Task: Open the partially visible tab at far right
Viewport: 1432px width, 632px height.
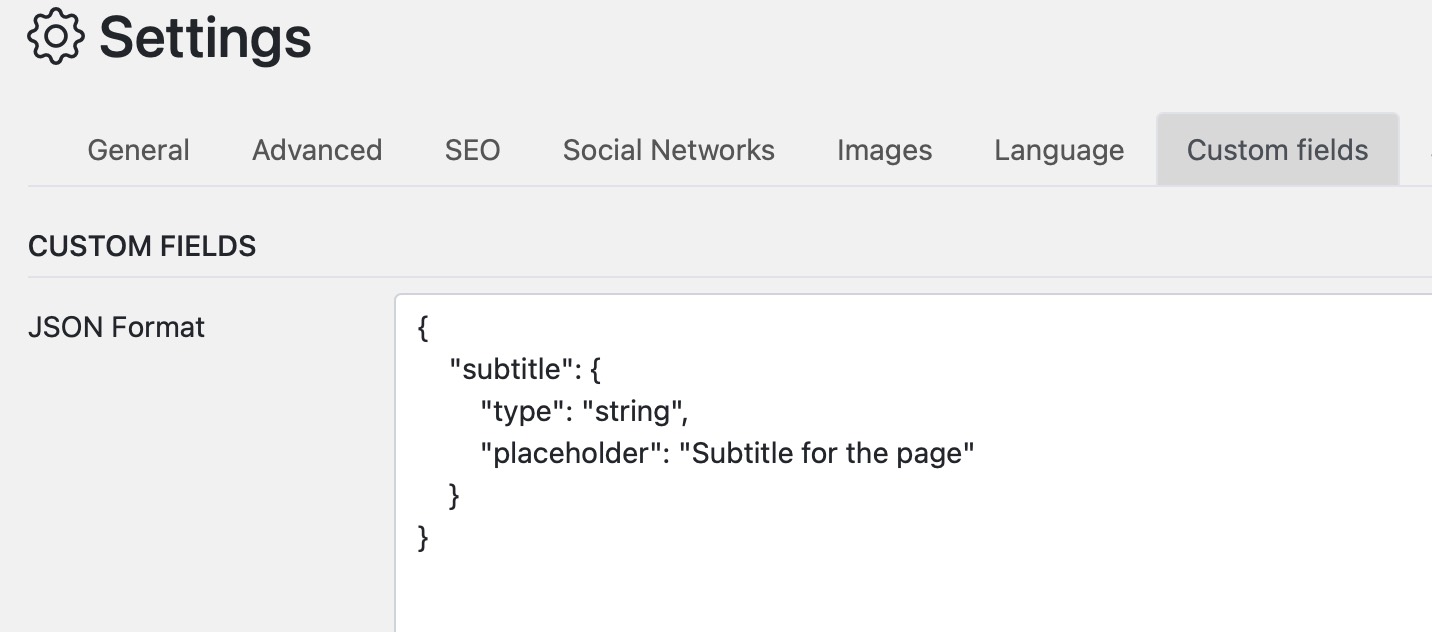Action: (x=1428, y=150)
